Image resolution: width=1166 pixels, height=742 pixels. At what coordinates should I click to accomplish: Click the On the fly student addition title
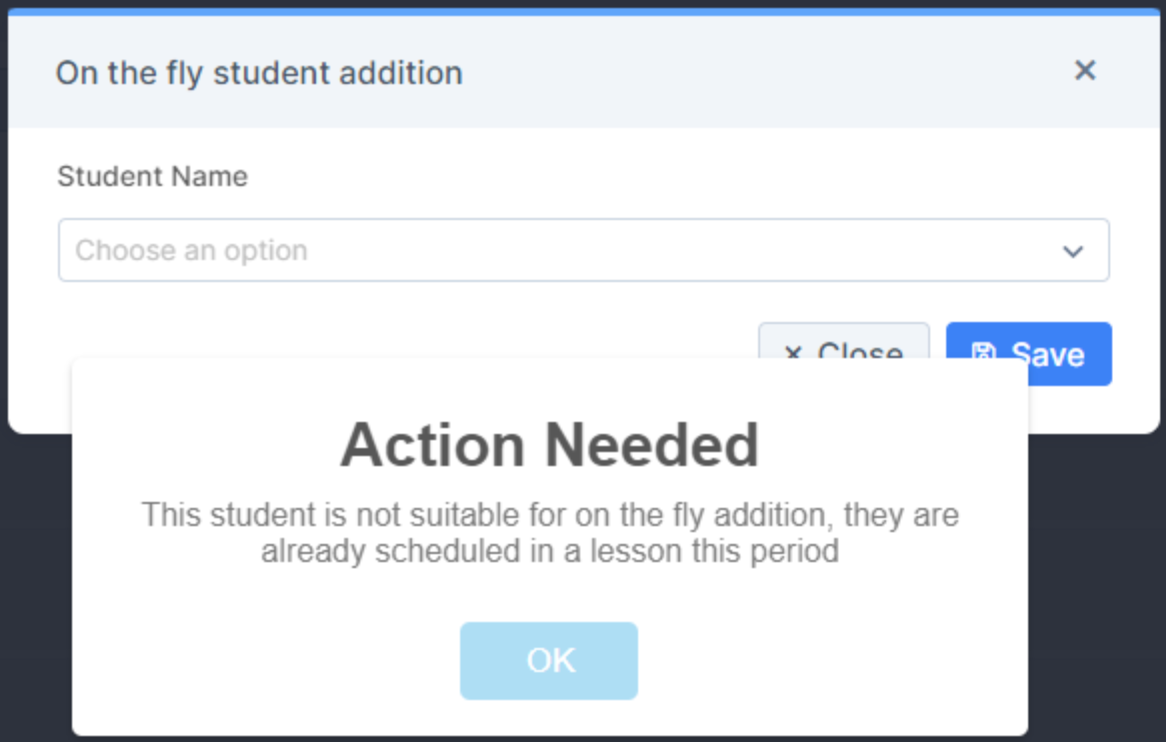(x=258, y=72)
